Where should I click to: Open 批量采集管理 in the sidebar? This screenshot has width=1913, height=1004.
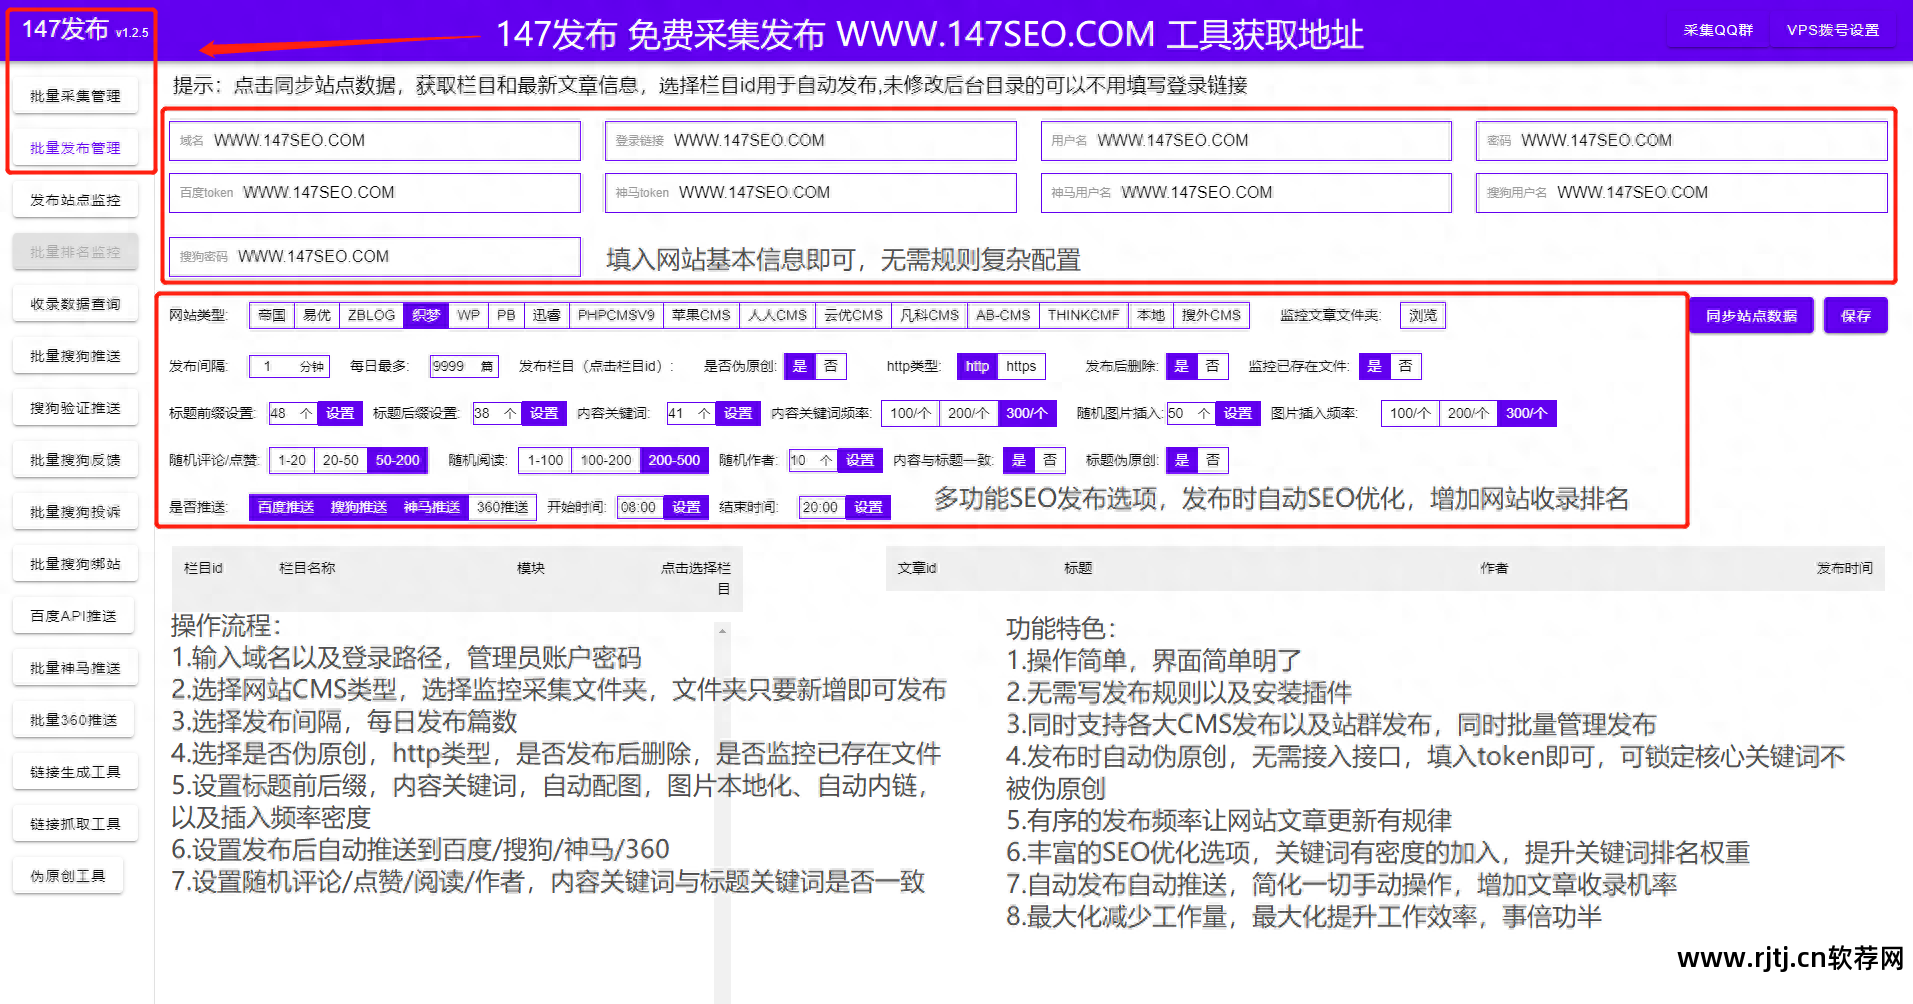pyautogui.click(x=75, y=95)
